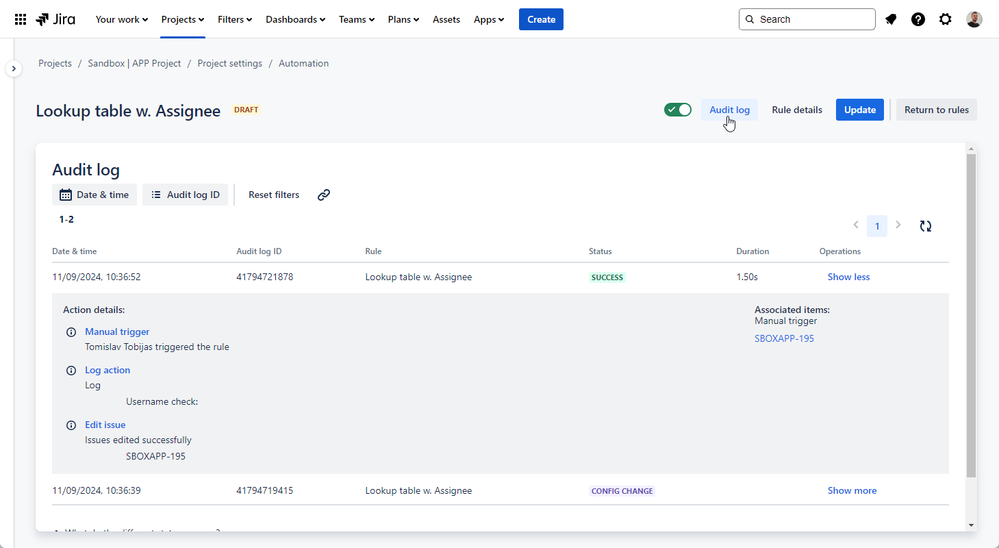Open Dashboards dropdown menu

[x=295, y=20]
